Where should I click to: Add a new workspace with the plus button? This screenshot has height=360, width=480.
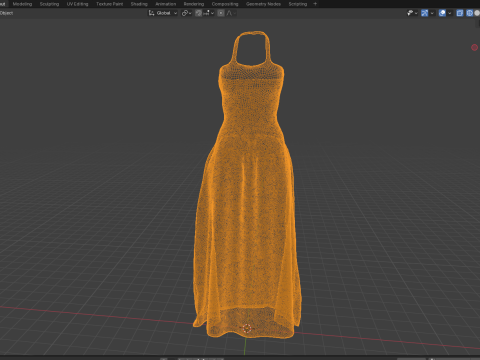pyautogui.click(x=315, y=4)
